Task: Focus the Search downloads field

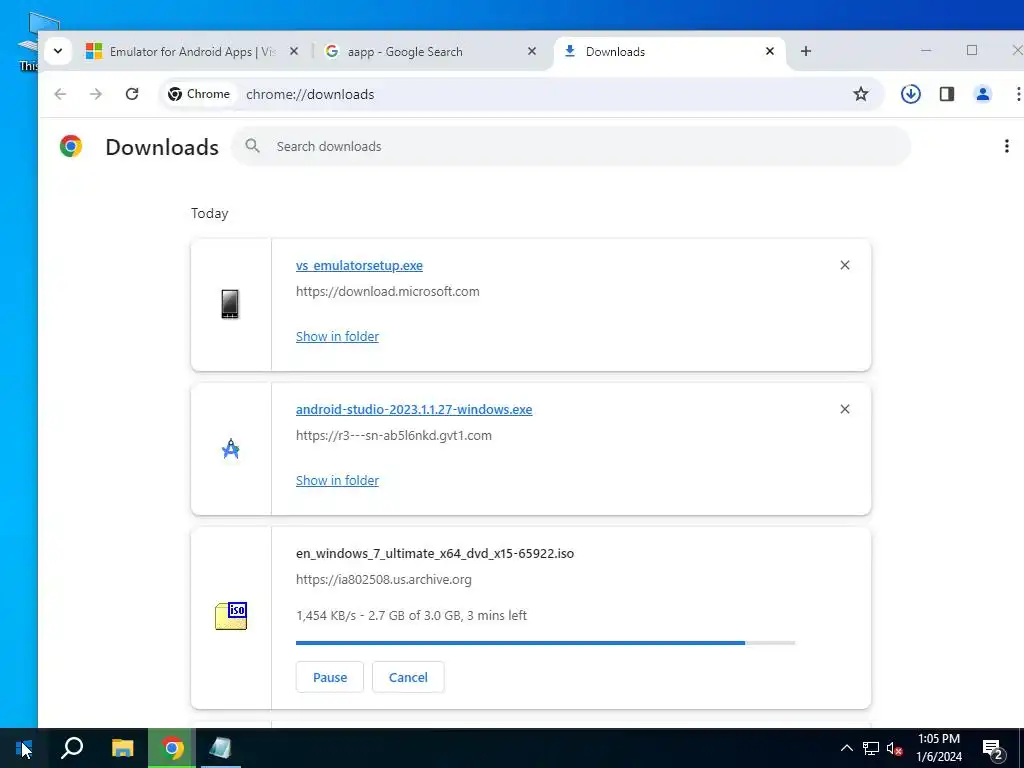Action: [571, 146]
